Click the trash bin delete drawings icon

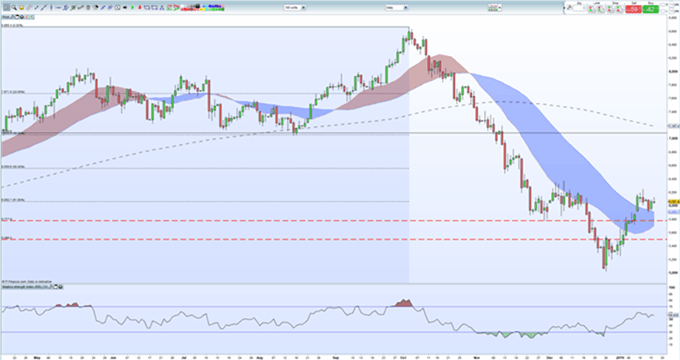pyautogui.click(x=88, y=7)
